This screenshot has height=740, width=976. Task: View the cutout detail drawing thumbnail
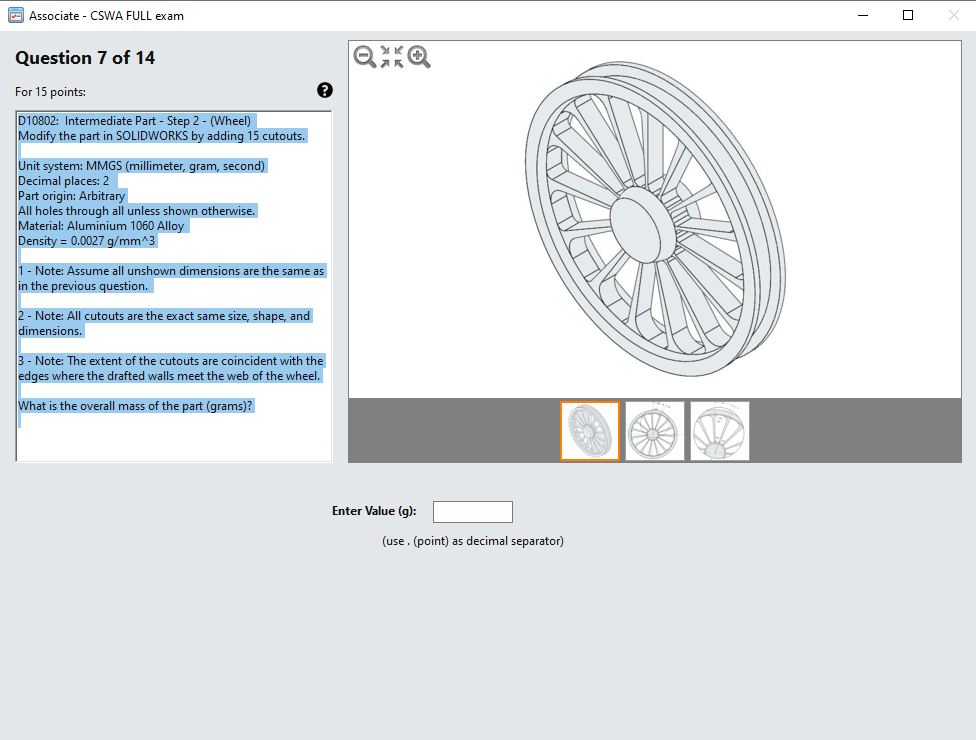coord(718,431)
